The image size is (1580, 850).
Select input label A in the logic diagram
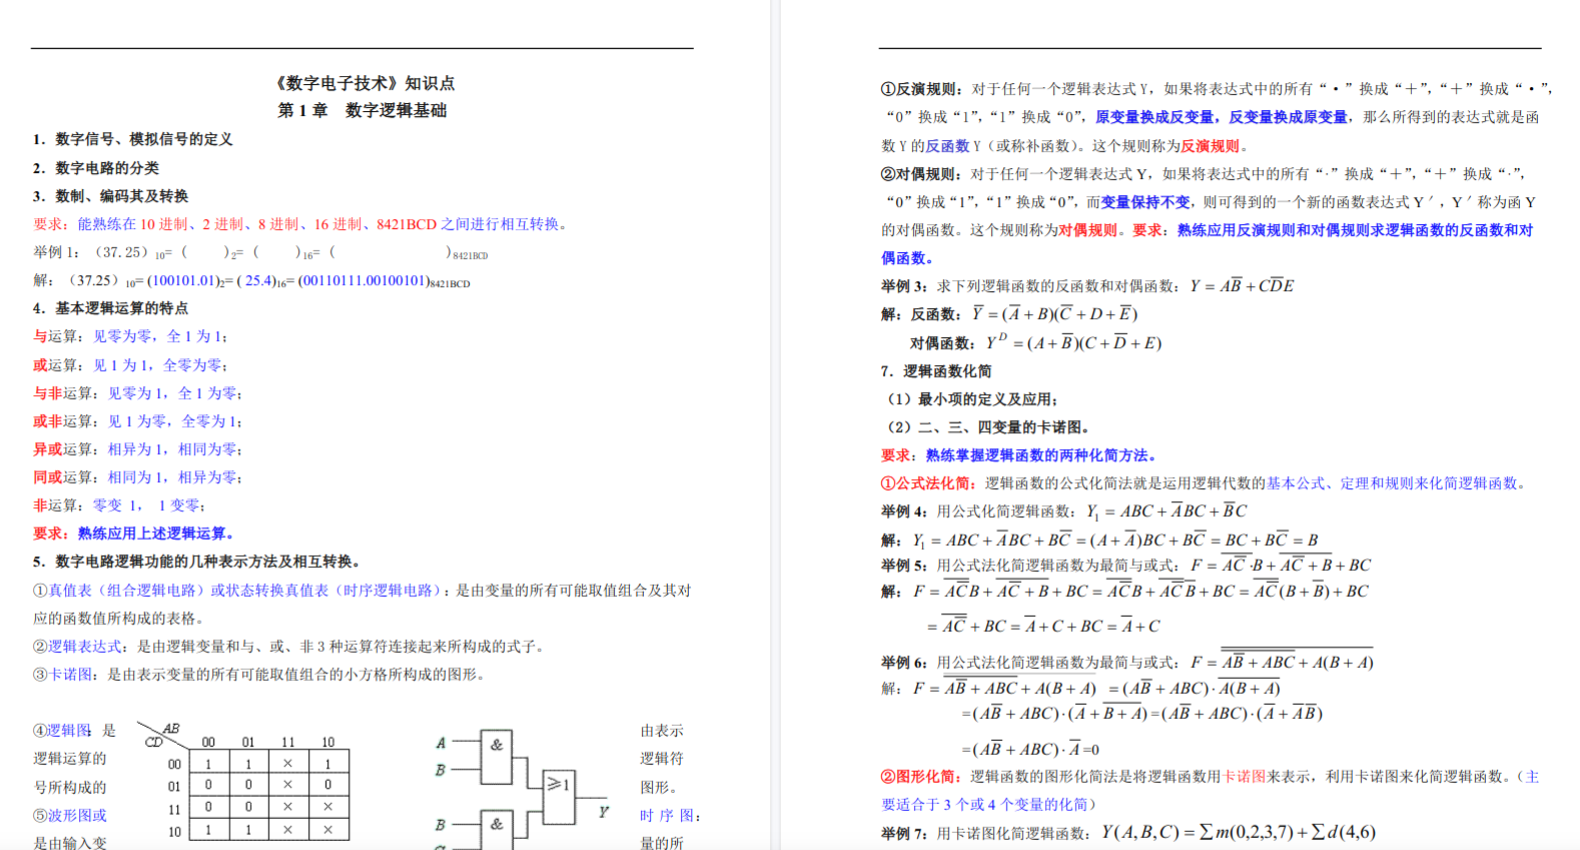point(440,743)
